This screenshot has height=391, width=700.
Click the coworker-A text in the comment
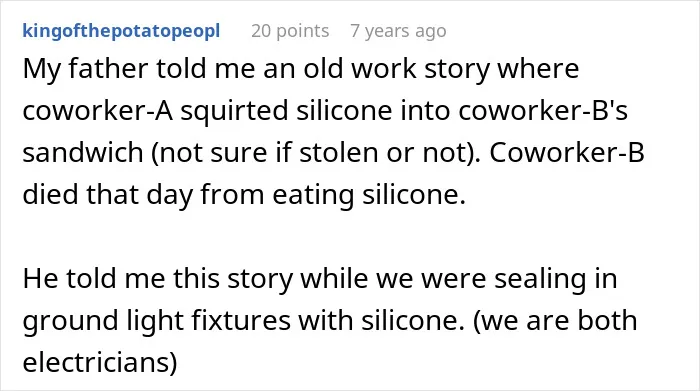(98, 111)
